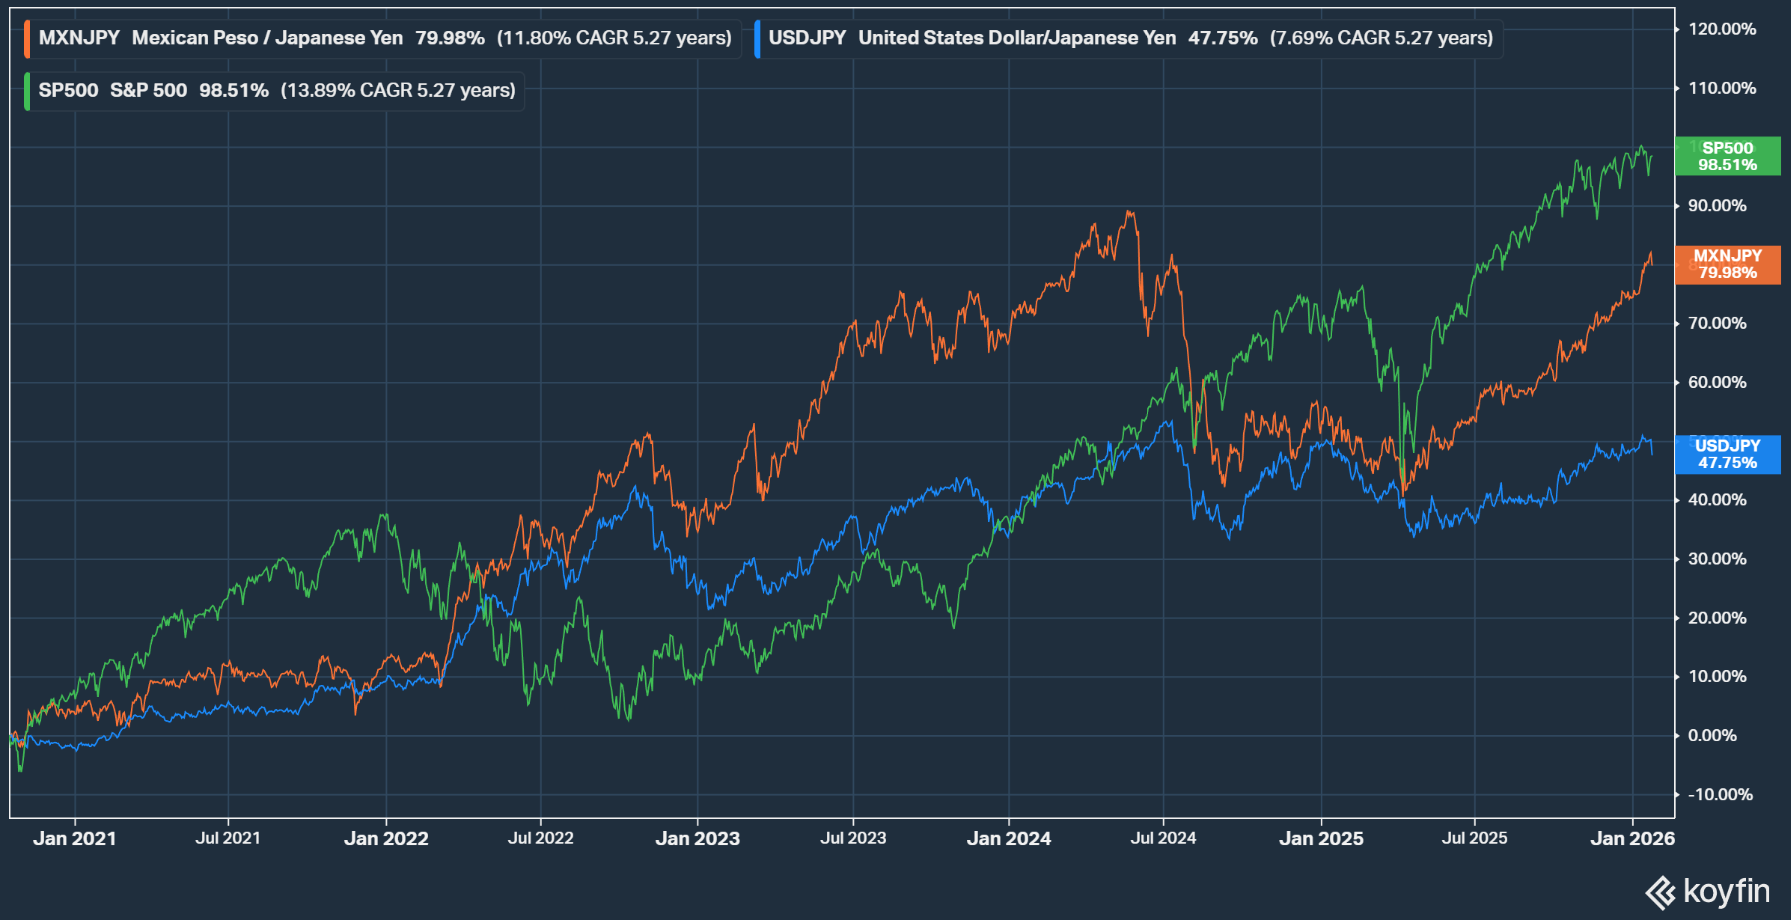Click the green SP500 legend color bar
Screen dimensions: 1791x920
tap(27, 90)
